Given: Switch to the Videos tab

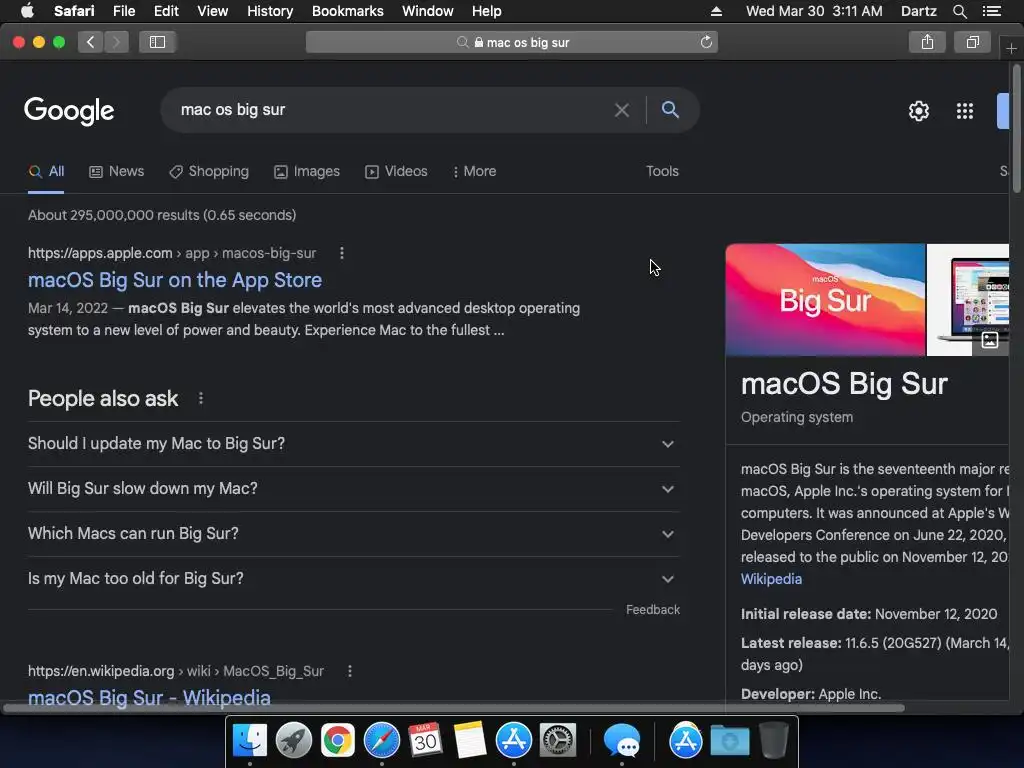Looking at the screenshot, I should (396, 172).
